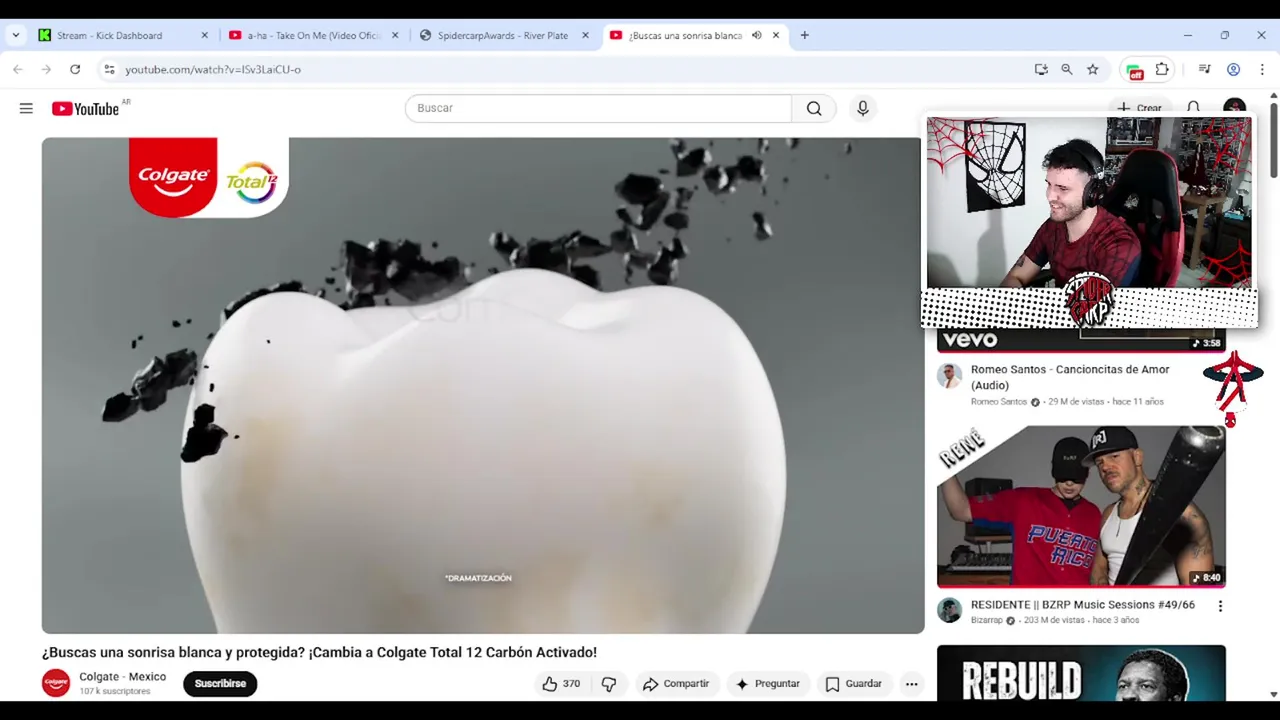Switch to the 'a-ha - Take On Me' tab

pos(313,35)
